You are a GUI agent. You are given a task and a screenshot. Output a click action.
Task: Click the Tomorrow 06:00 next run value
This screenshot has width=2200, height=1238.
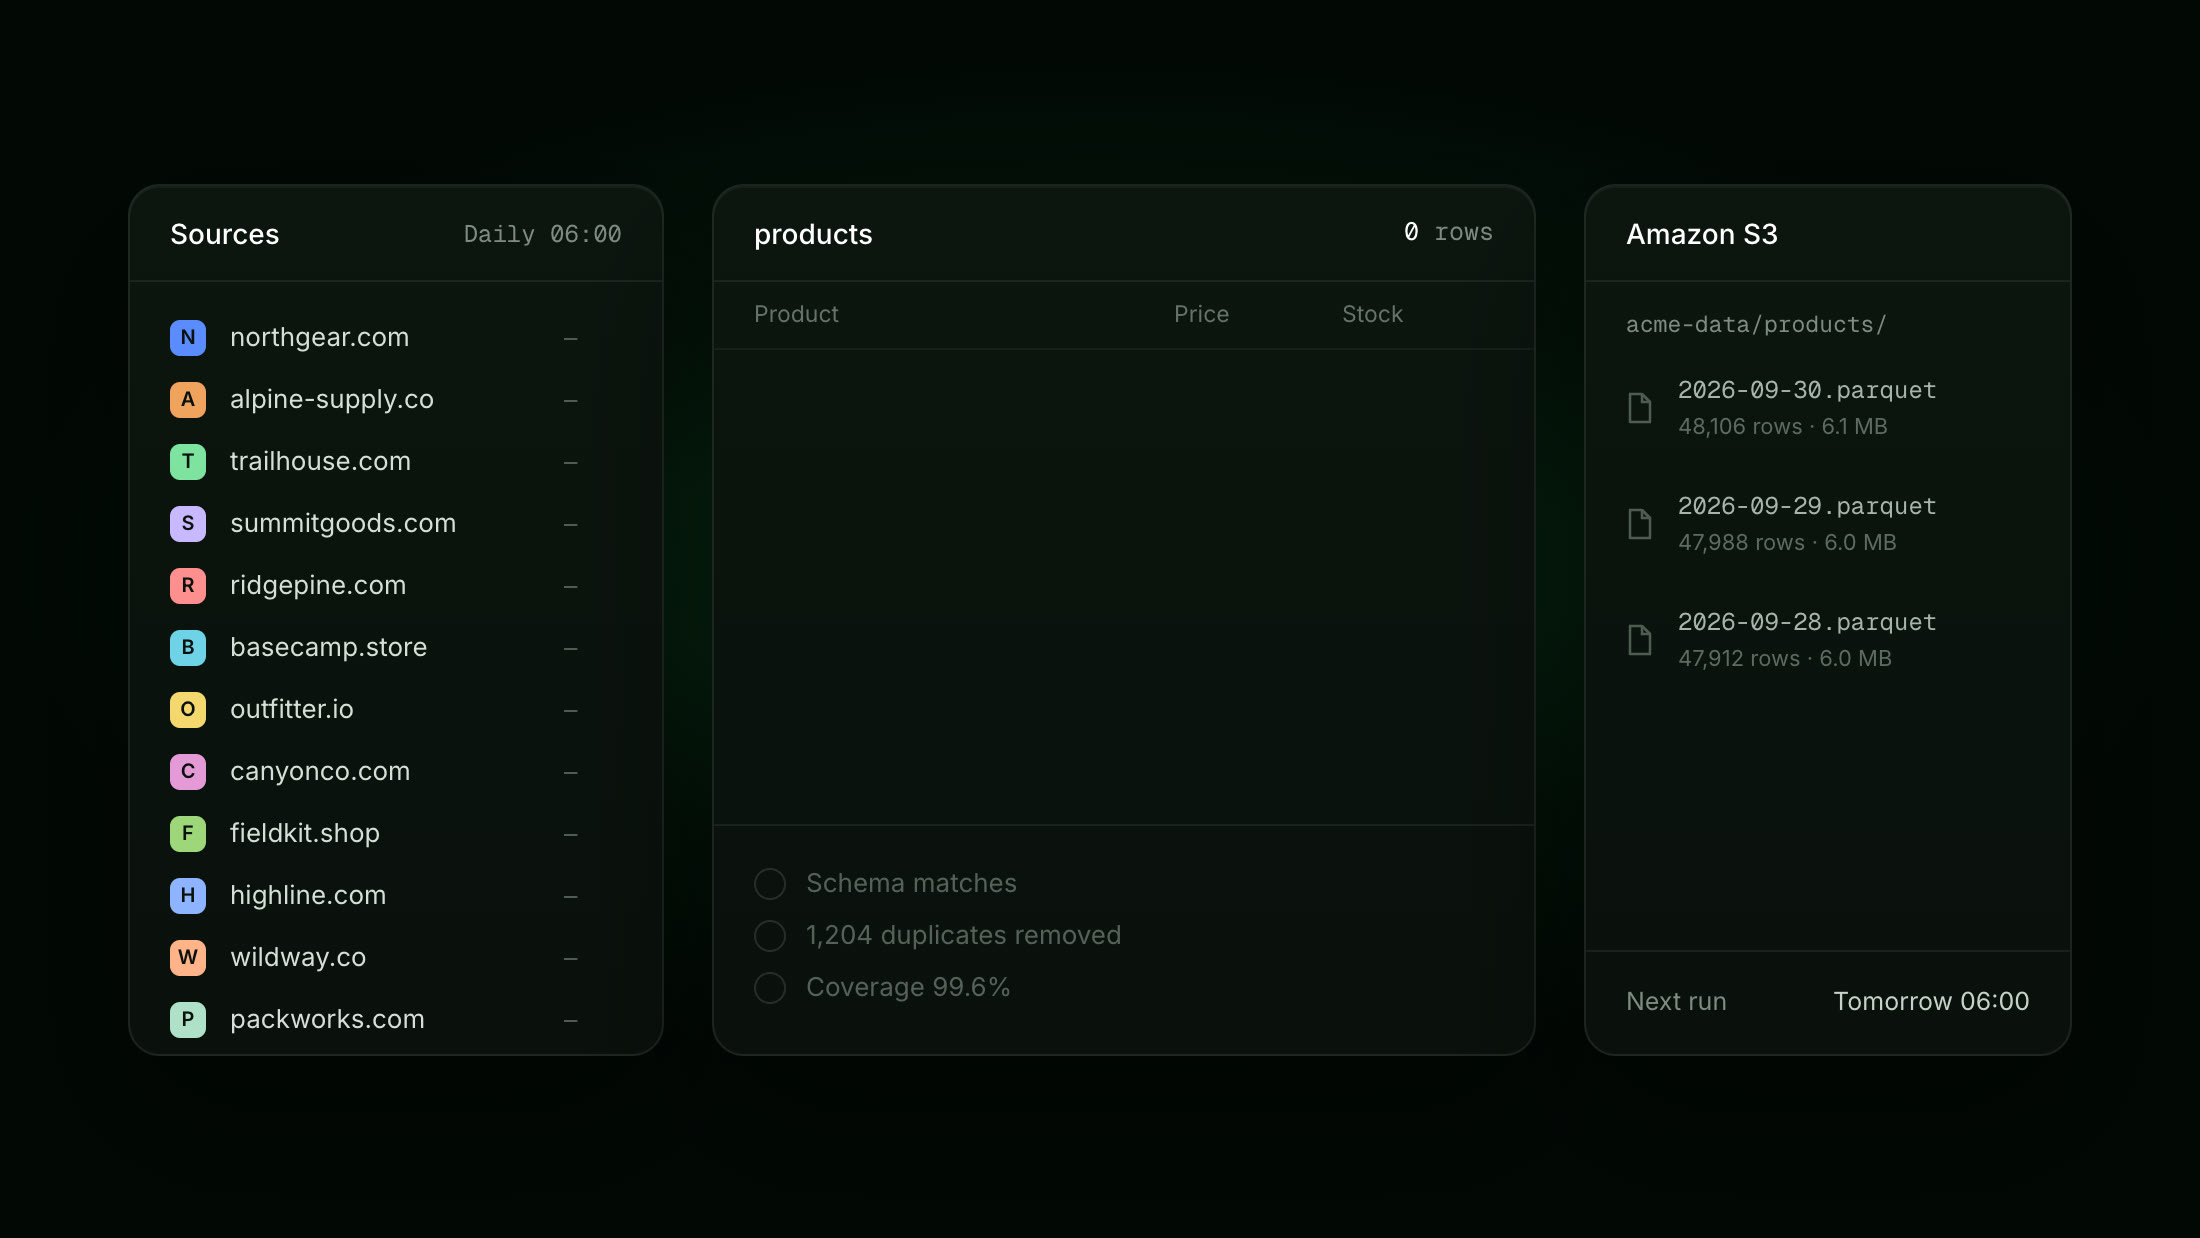coord(1931,1002)
